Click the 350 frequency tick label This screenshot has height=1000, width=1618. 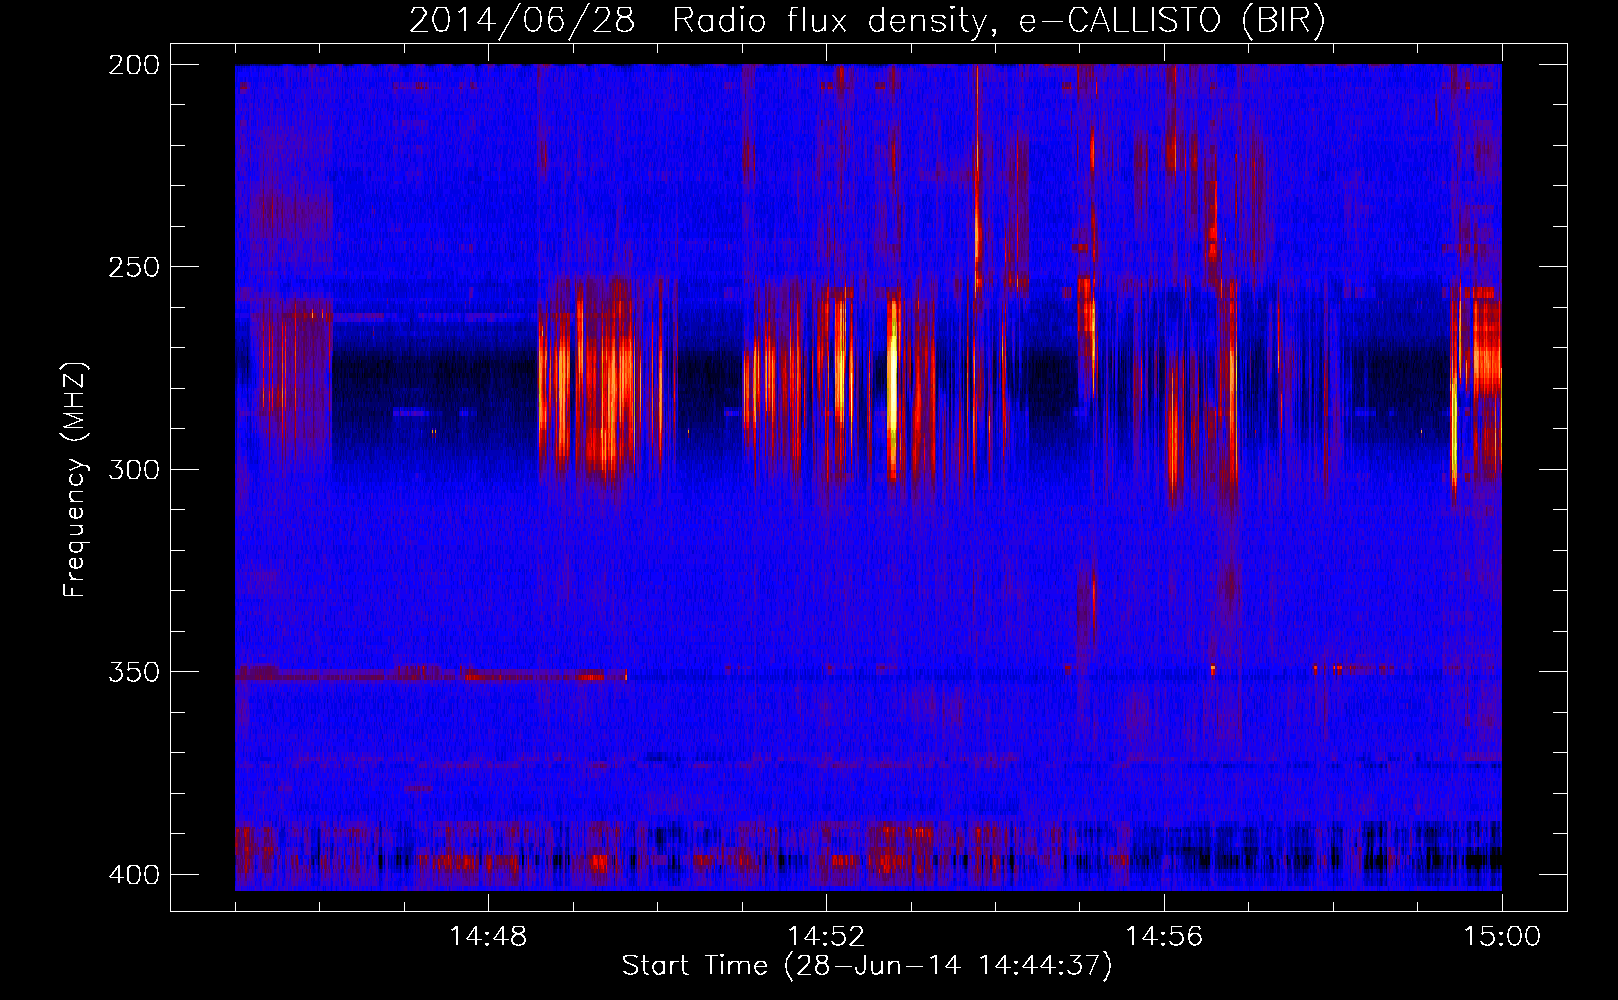point(134,672)
